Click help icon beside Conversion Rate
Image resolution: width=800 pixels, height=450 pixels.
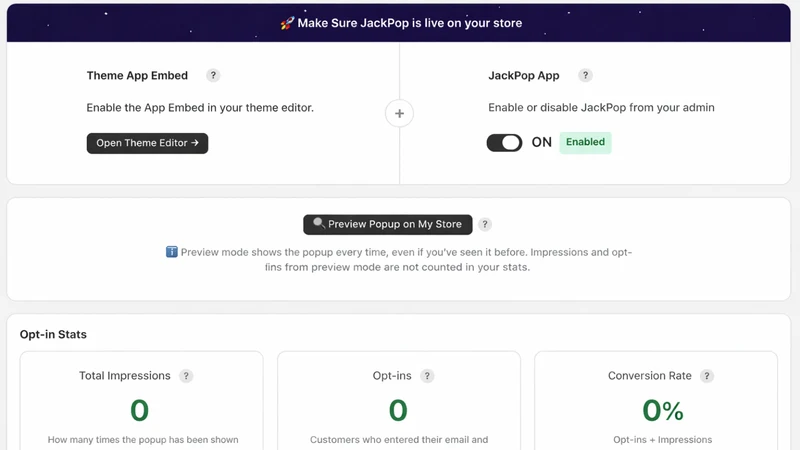click(707, 376)
